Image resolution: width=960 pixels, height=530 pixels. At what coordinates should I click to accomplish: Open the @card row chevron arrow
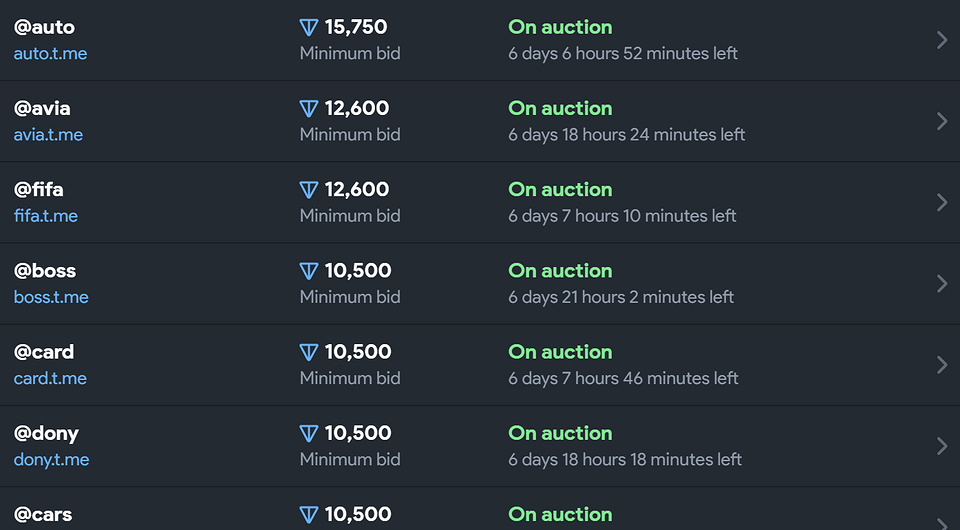[x=941, y=364]
